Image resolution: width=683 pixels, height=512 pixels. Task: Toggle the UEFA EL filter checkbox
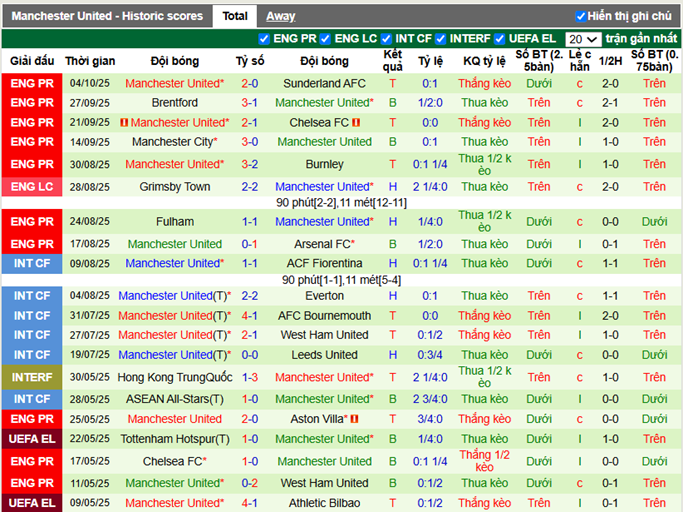tap(500, 39)
